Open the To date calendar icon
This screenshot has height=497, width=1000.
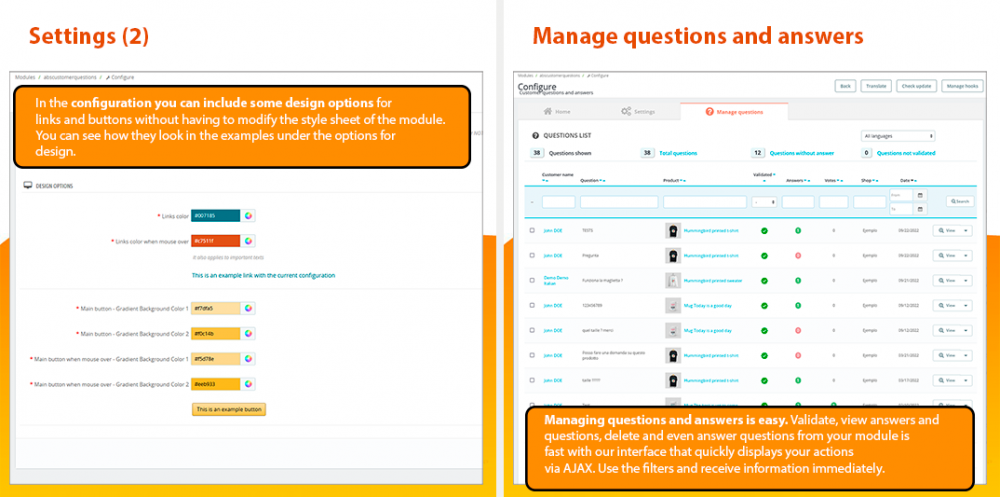[920, 209]
